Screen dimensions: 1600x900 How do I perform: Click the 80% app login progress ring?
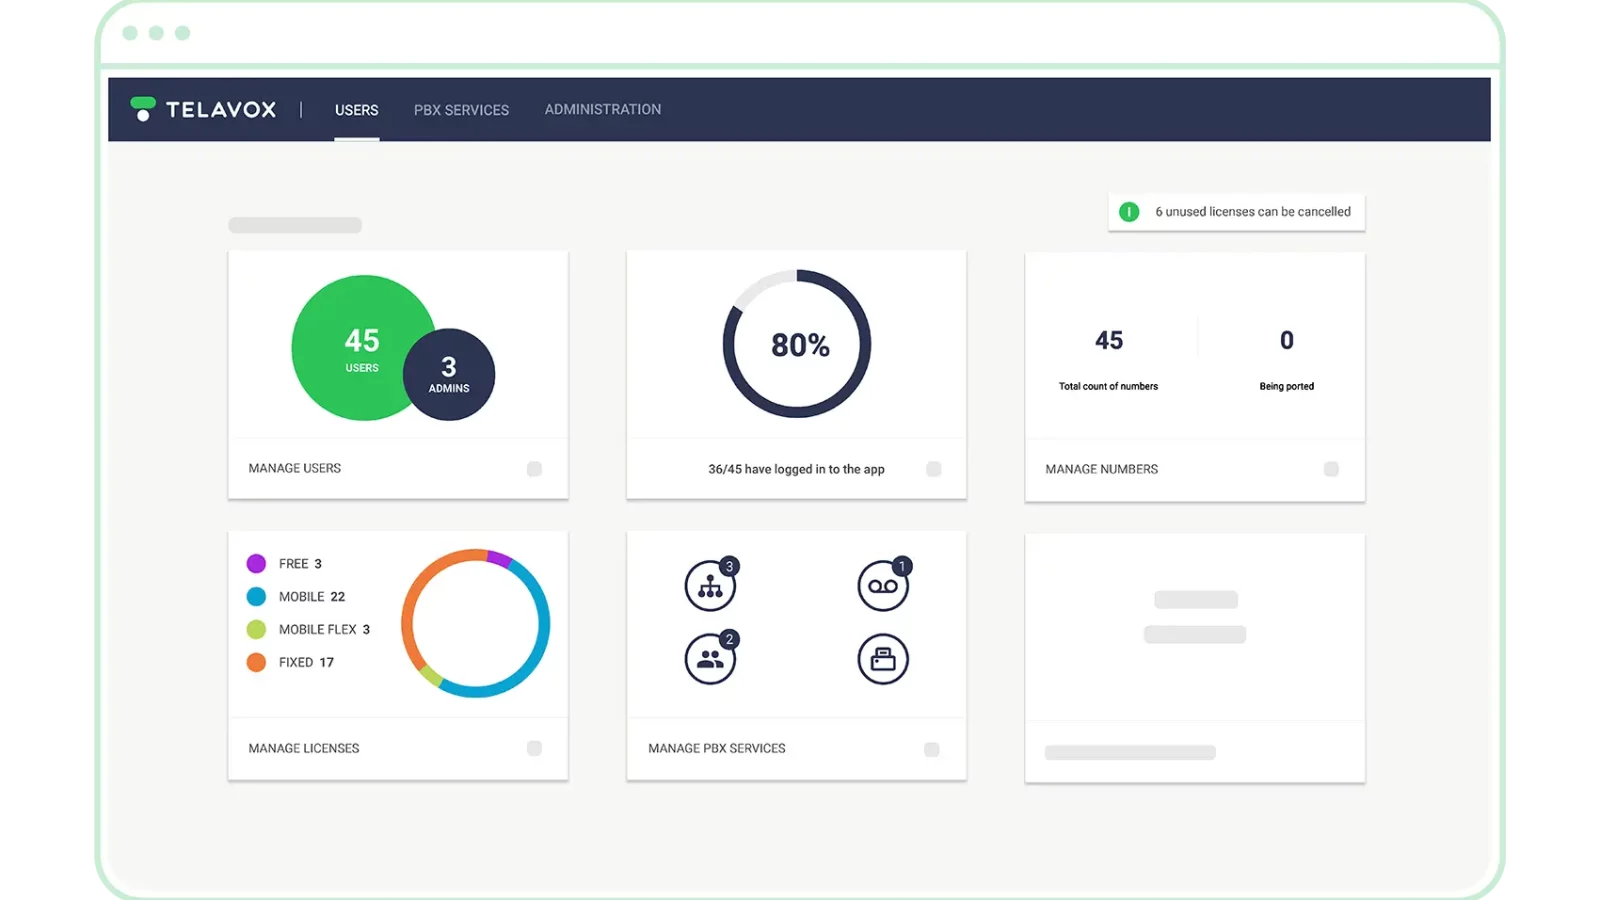pos(797,344)
